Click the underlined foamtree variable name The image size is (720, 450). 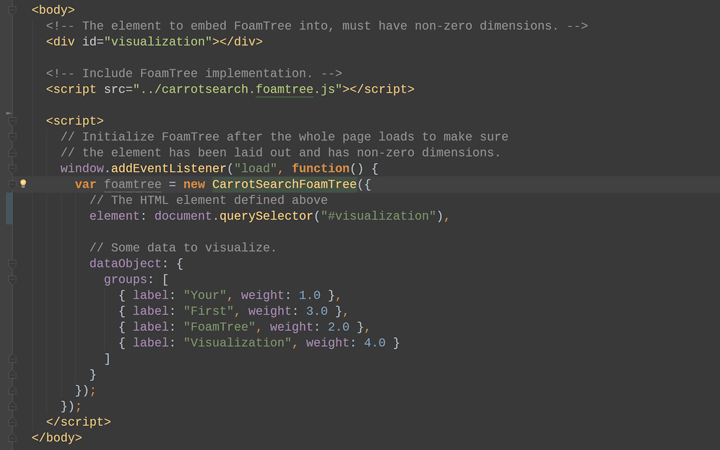(x=132, y=184)
